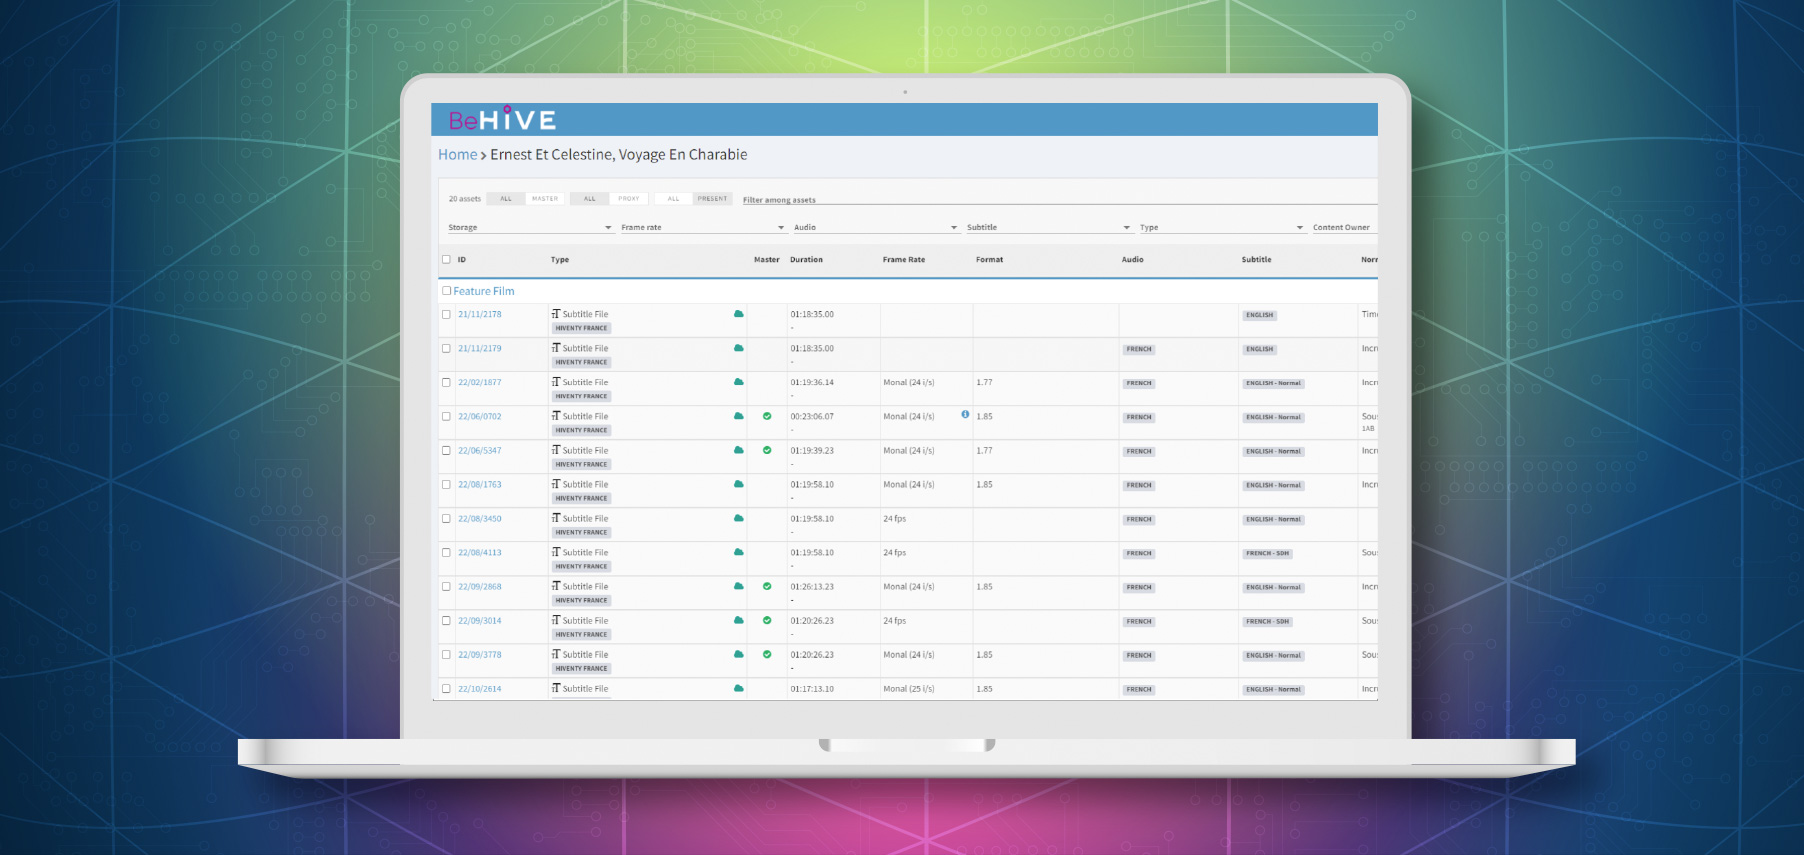Click the green master checkmark for asset 22/09/3778
Screen dimensions: 1804x855
767,654
